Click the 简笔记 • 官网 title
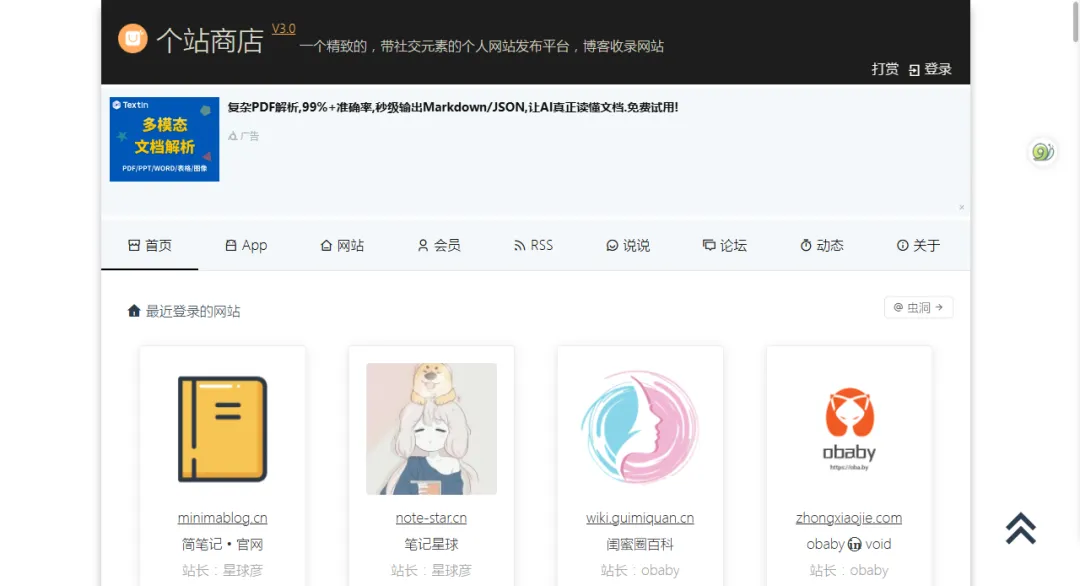Viewport: 1080px width, 586px height. (222, 544)
